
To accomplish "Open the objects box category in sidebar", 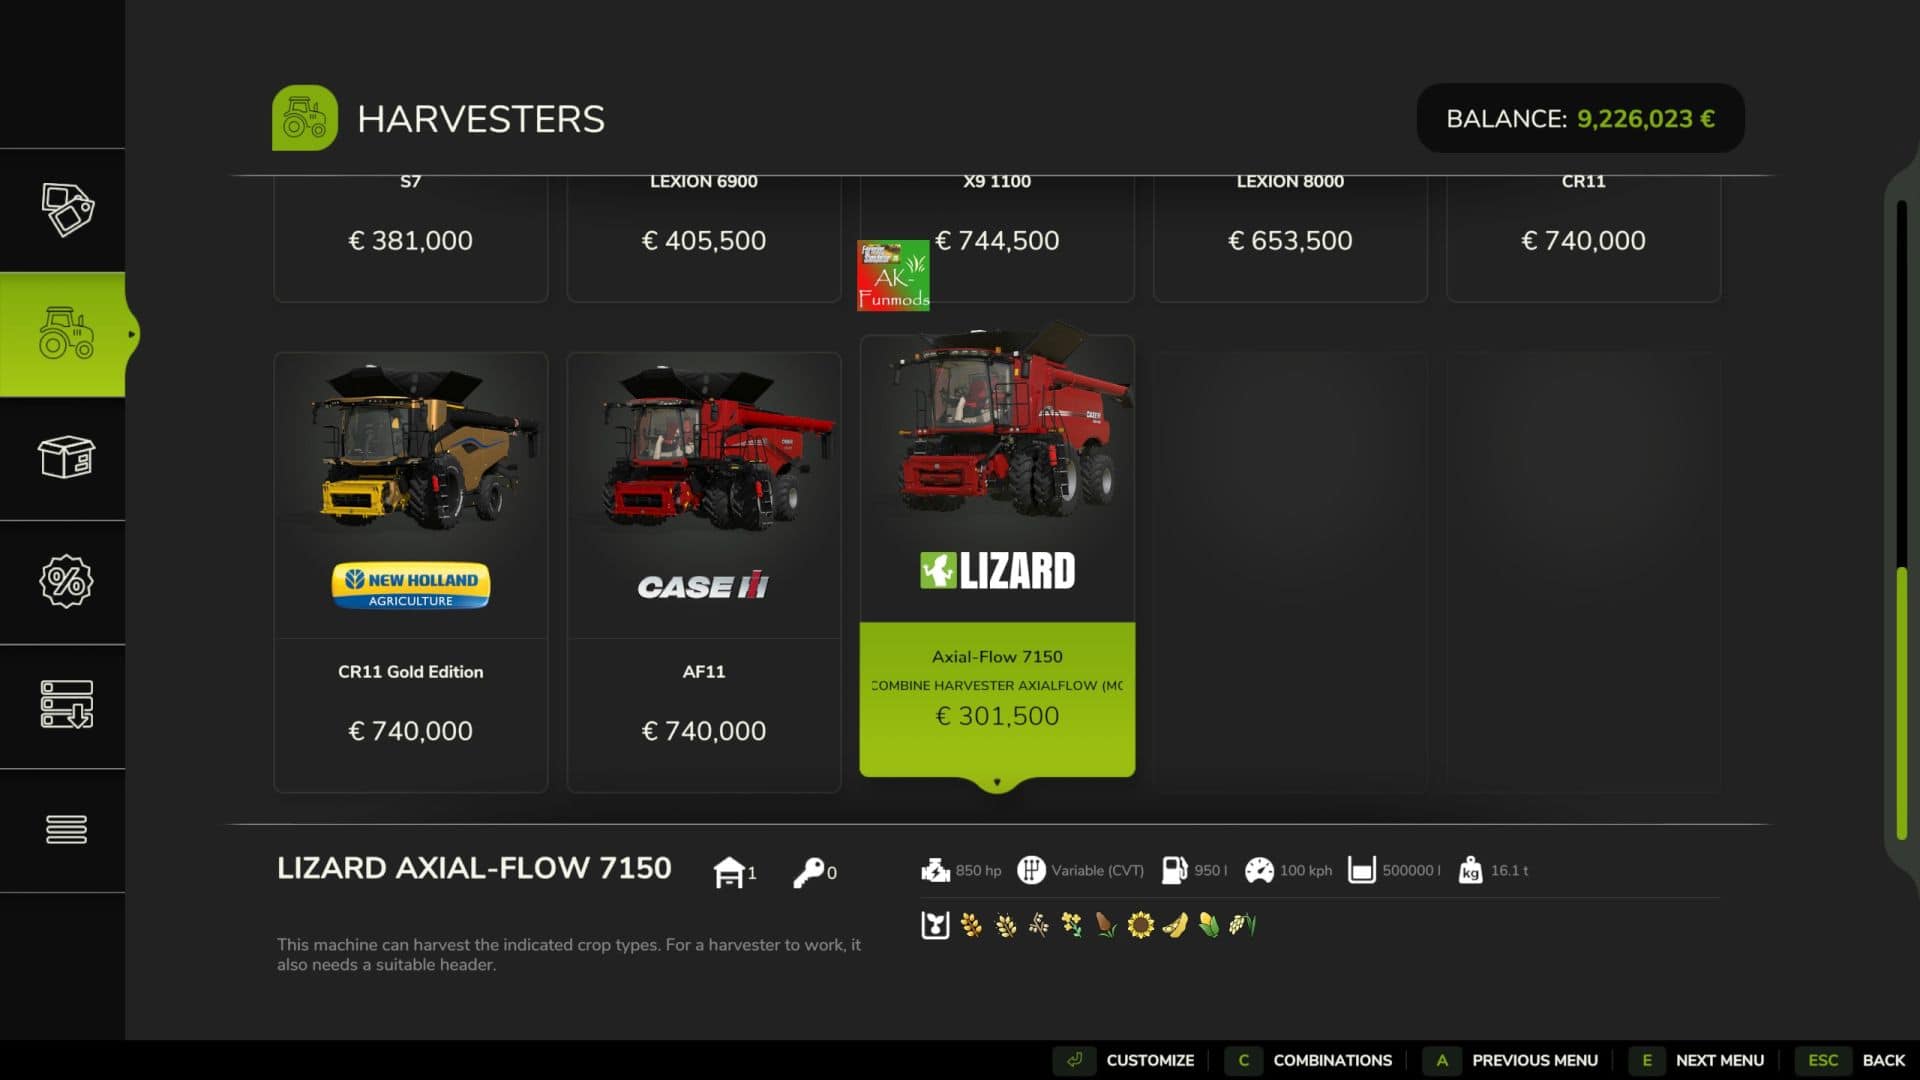I will (66, 457).
